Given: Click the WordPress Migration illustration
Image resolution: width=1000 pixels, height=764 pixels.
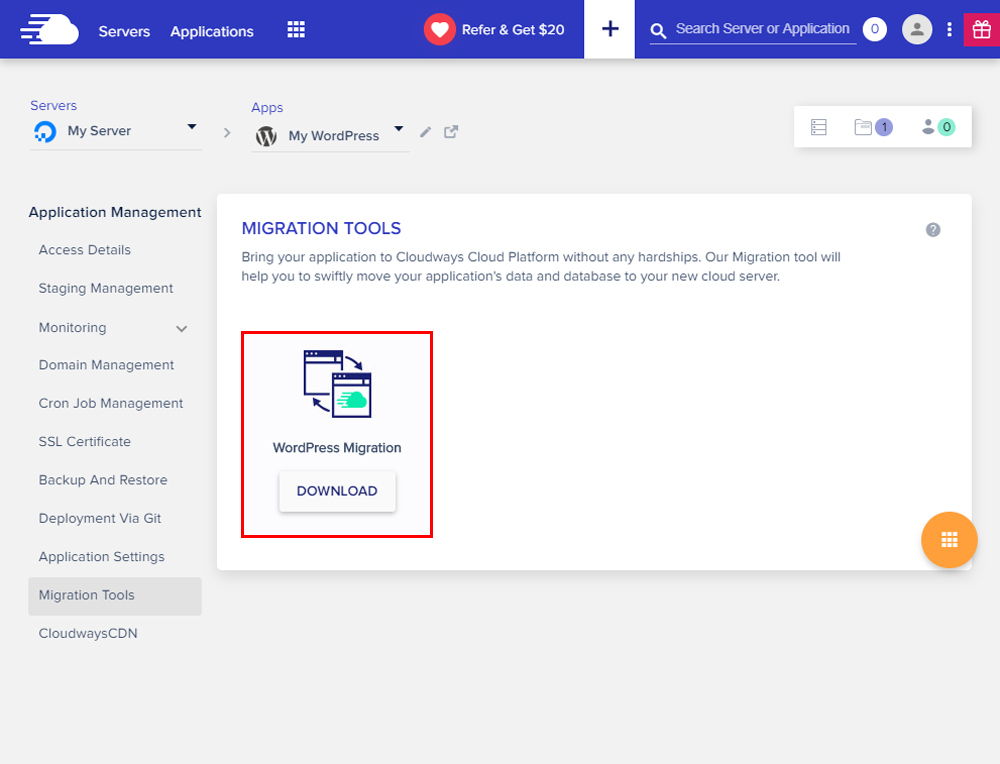Looking at the screenshot, I should tap(337, 383).
